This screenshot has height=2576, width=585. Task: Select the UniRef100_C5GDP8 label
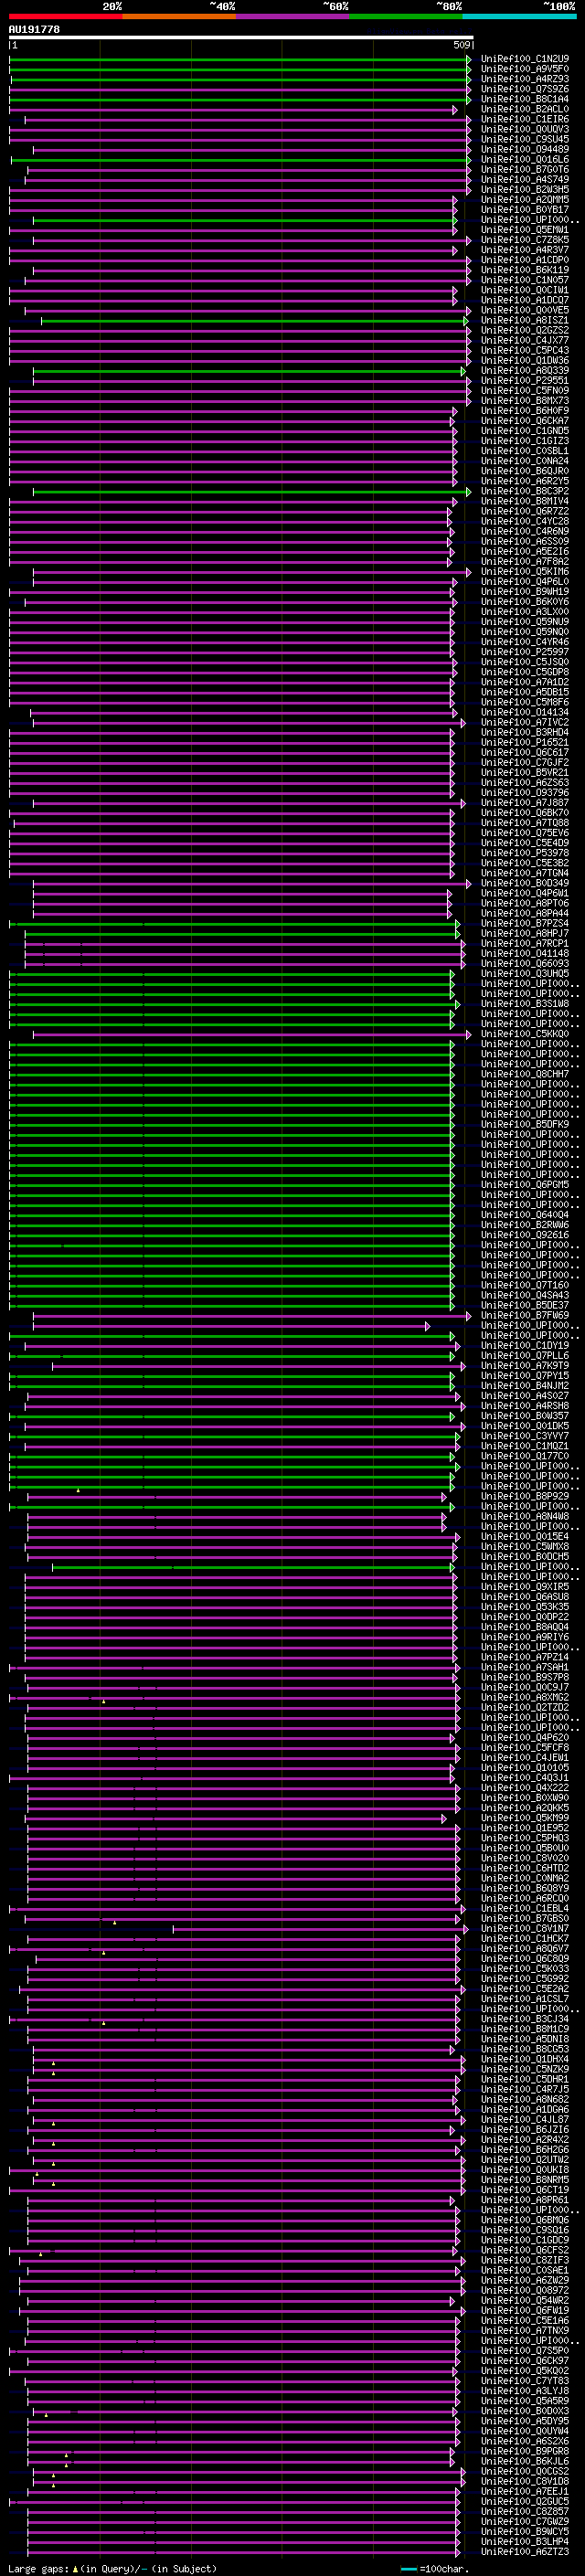[x=525, y=673]
